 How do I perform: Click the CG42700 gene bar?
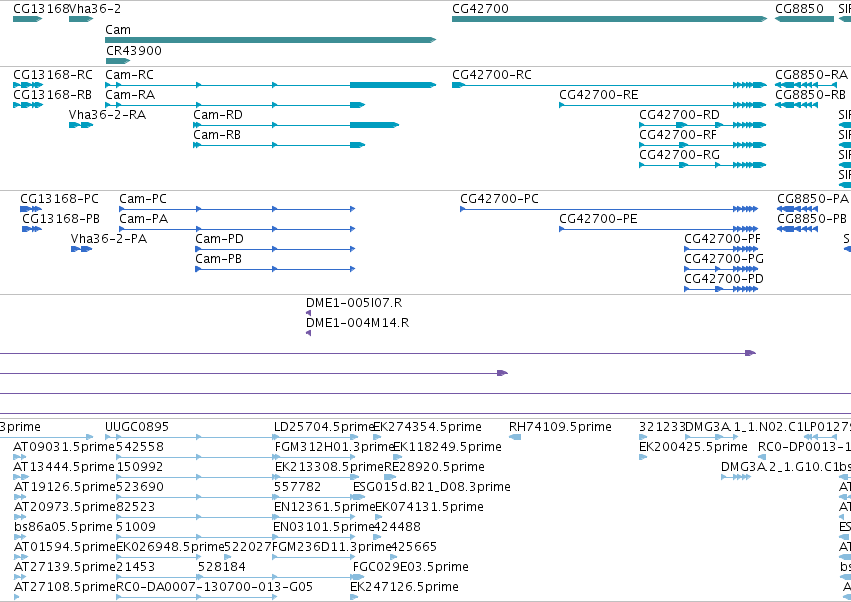pos(609,19)
